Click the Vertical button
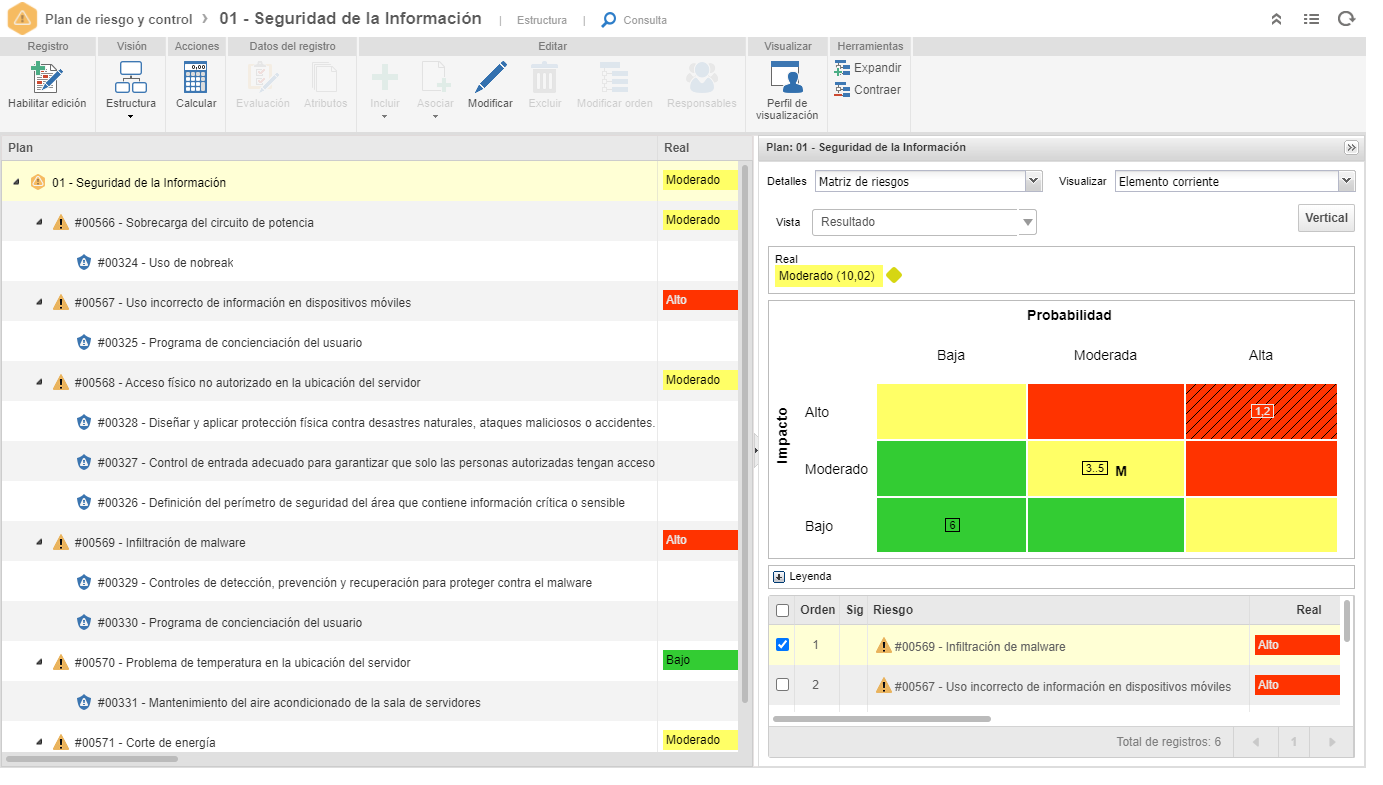 1326,218
